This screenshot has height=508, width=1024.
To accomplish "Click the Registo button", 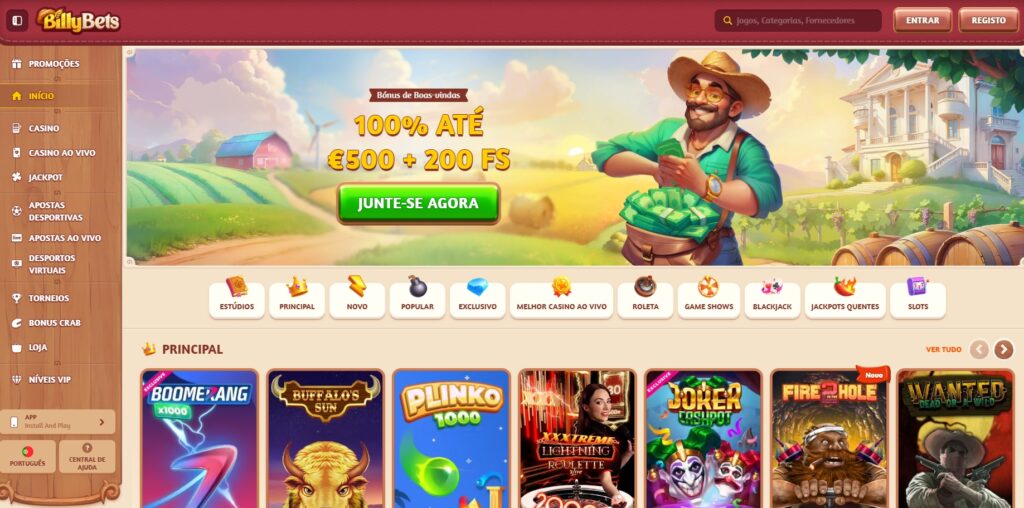I will 988,20.
